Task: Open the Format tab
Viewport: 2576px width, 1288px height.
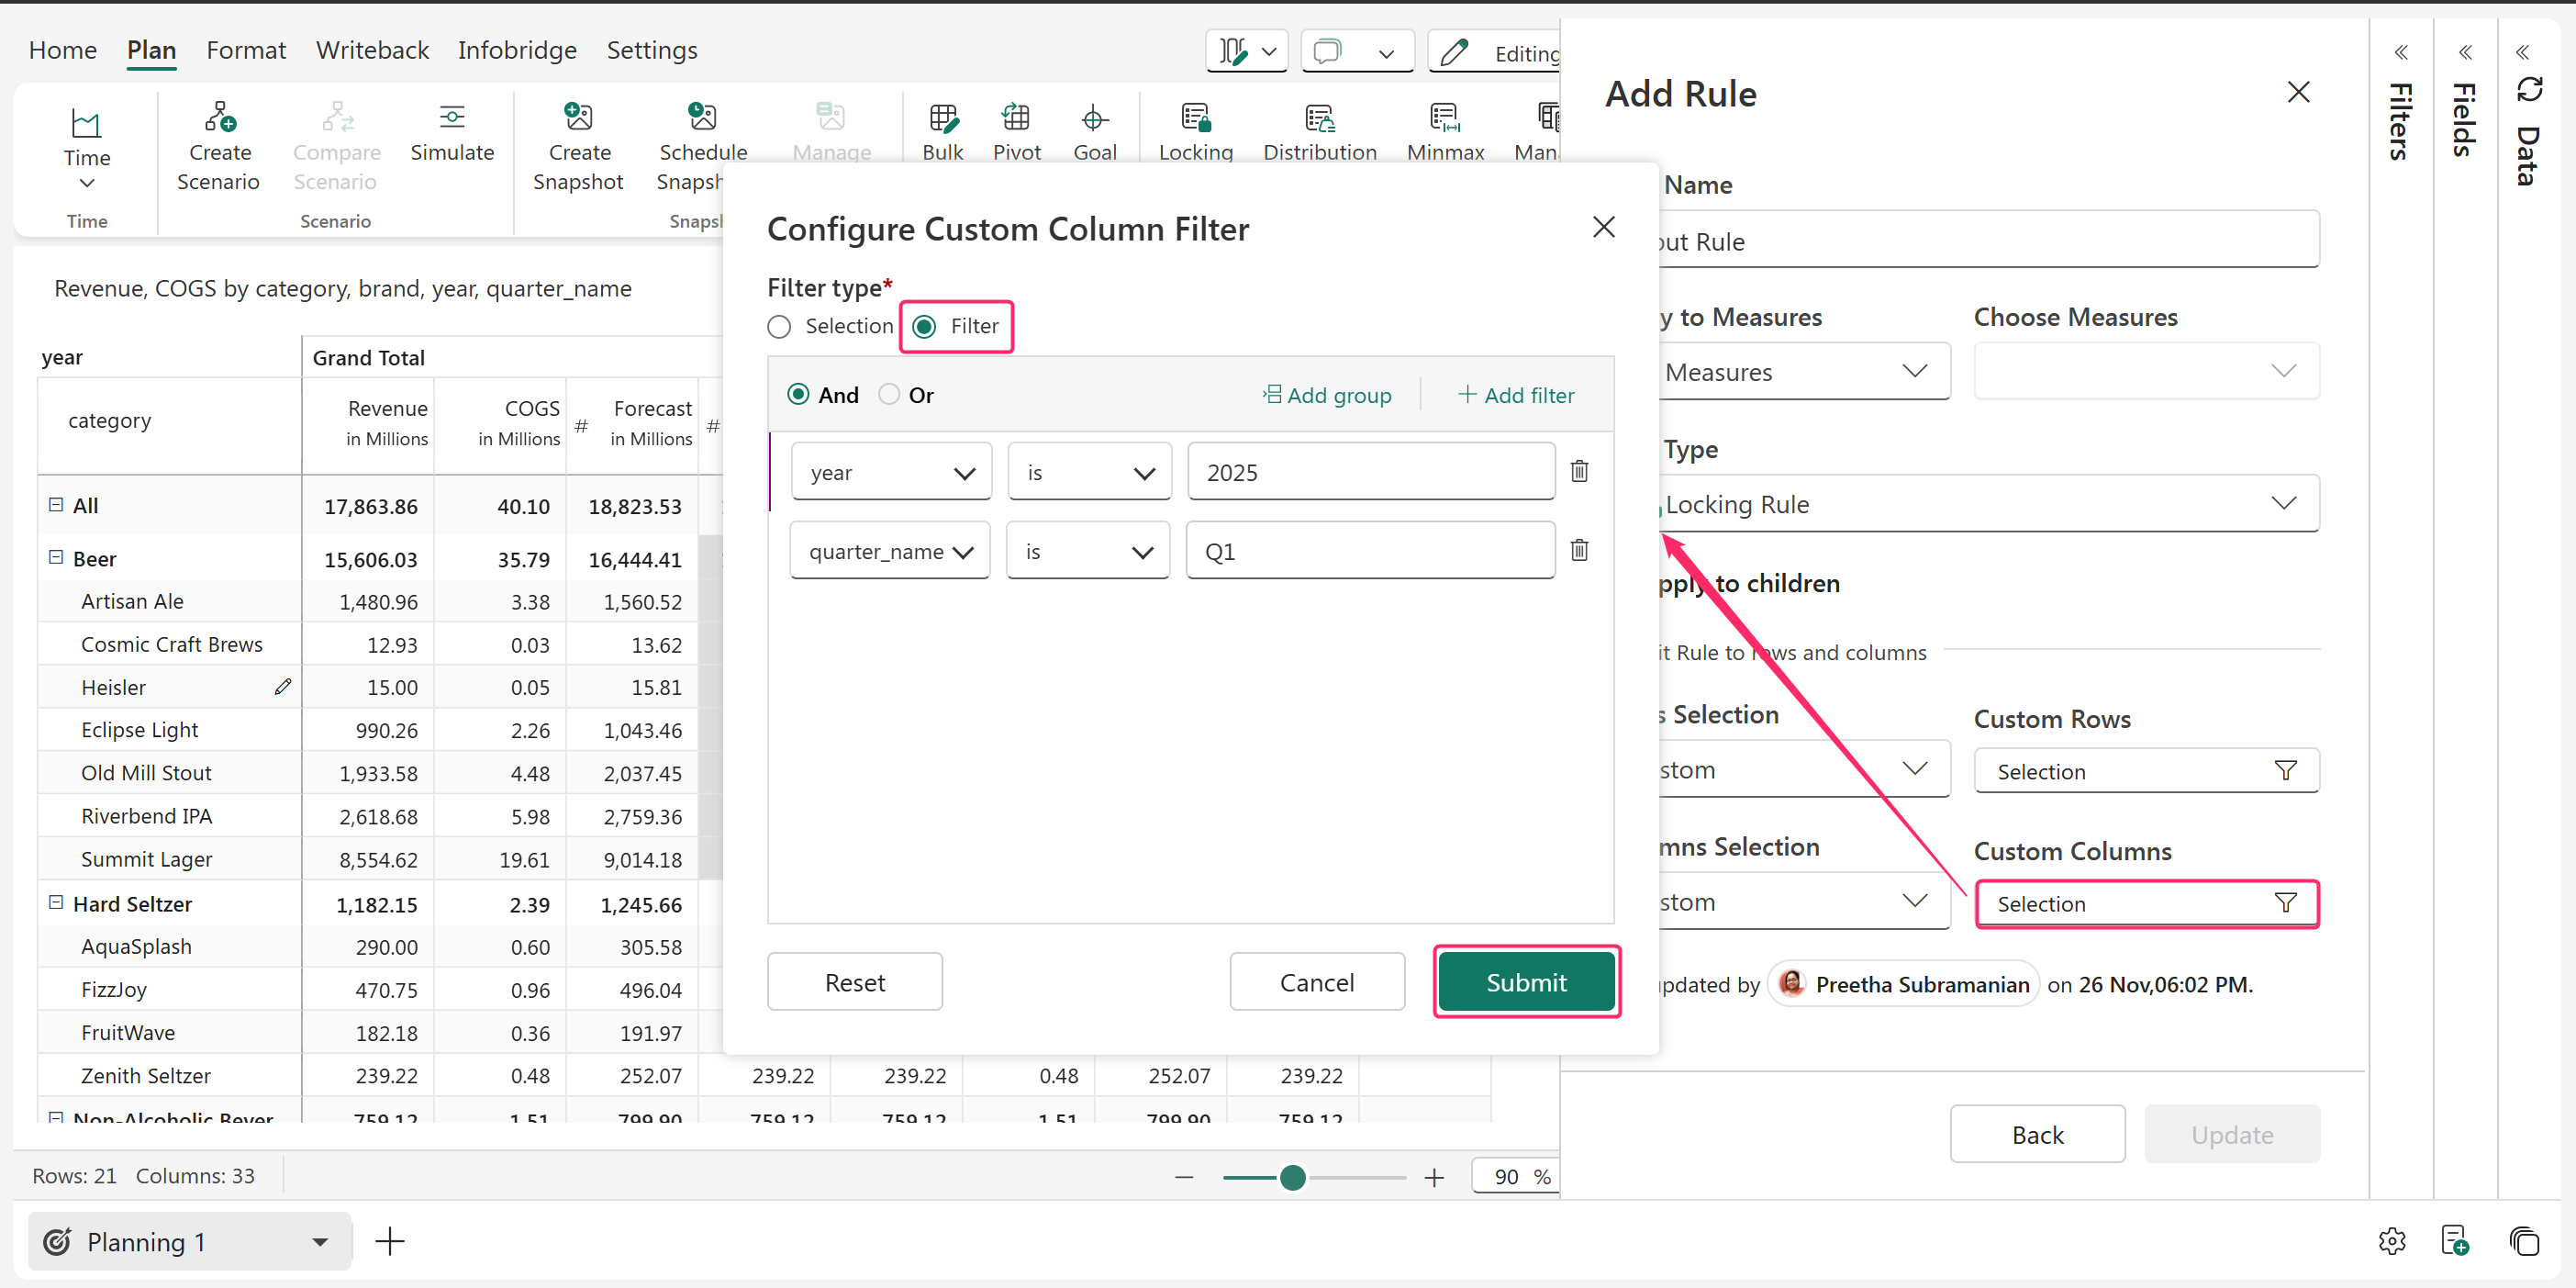Action: tap(246, 50)
